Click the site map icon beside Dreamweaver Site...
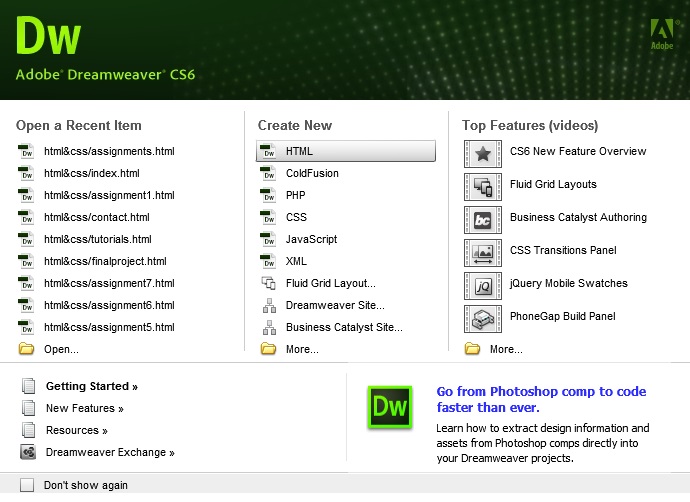 point(269,305)
